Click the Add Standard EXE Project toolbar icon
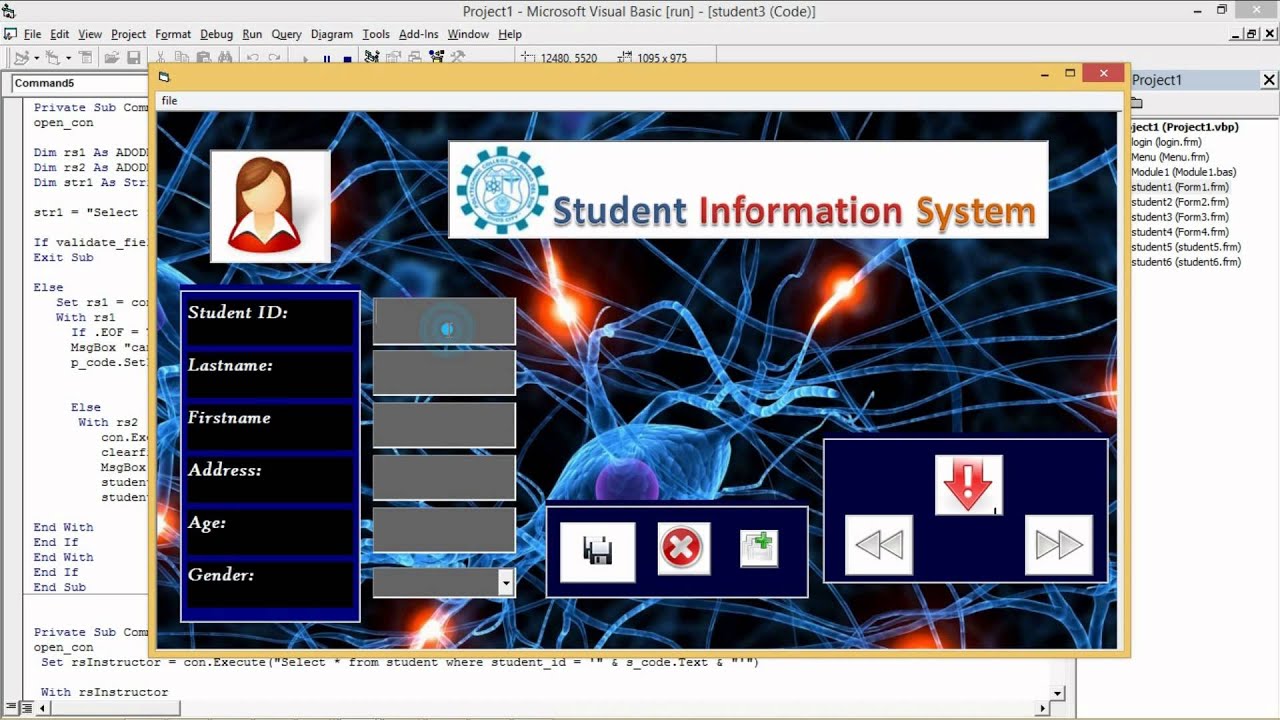This screenshot has height=720, width=1280. click(20, 58)
